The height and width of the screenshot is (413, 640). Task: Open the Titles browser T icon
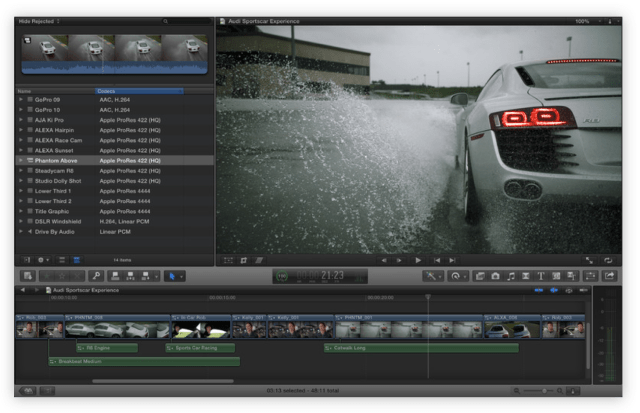click(541, 275)
